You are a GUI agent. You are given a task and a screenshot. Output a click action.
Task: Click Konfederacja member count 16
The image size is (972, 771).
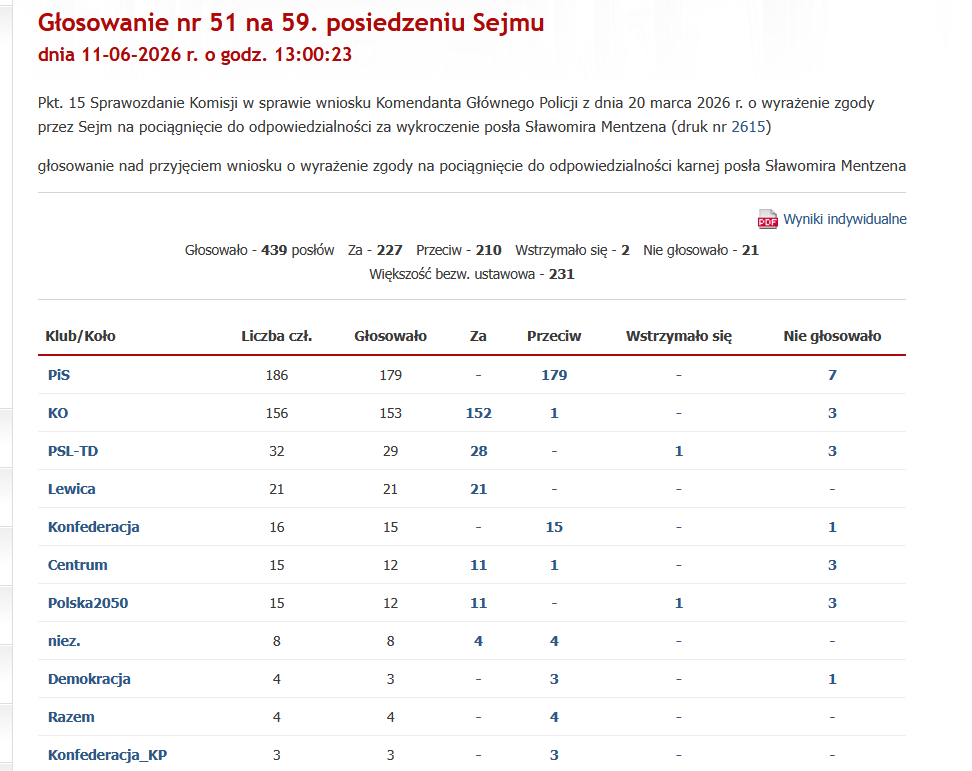(x=276, y=527)
